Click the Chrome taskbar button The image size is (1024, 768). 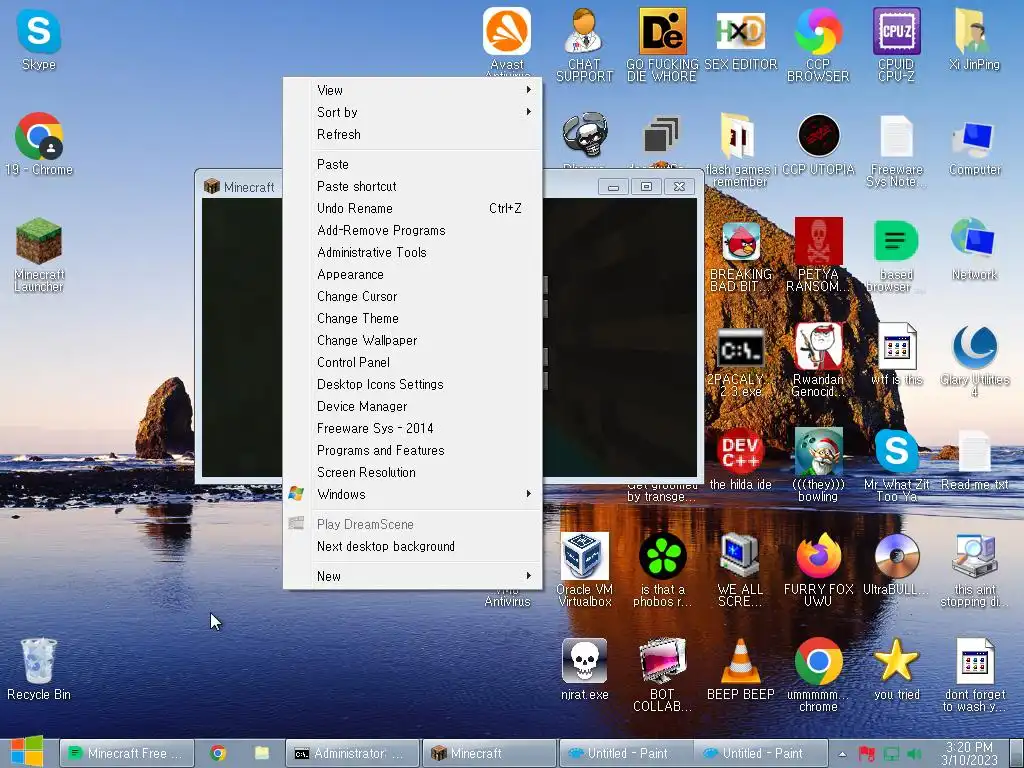tap(218, 754)
